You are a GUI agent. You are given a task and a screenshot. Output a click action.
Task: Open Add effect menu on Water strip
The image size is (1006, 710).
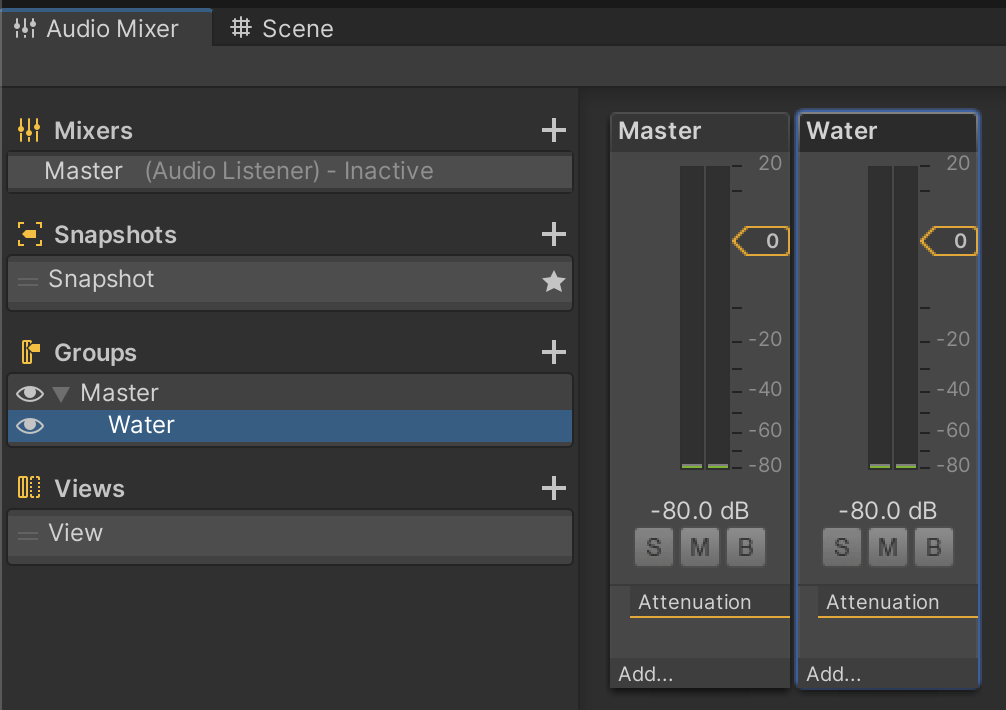[834, 674]
